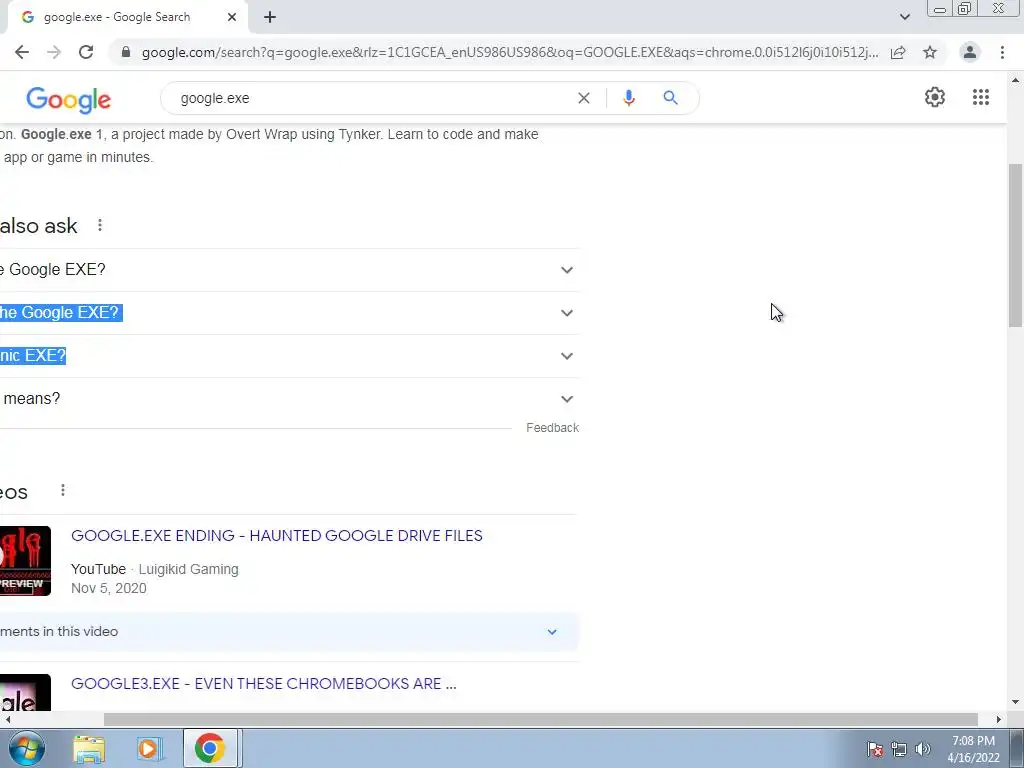The image size is (1024, 768).
Task: Click the address bar URL
Action: 509,52
